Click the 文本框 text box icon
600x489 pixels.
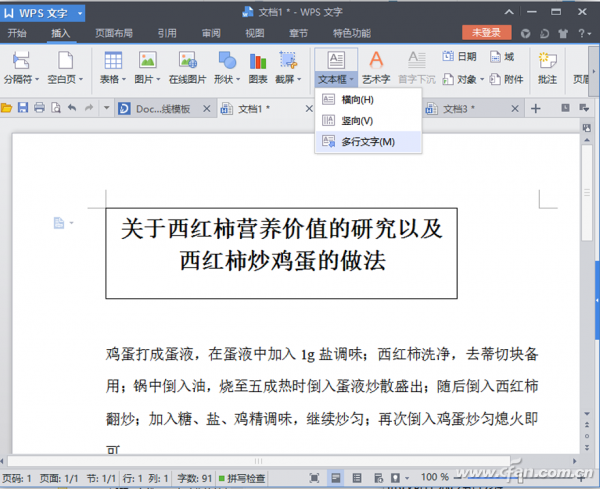(336, 60)
